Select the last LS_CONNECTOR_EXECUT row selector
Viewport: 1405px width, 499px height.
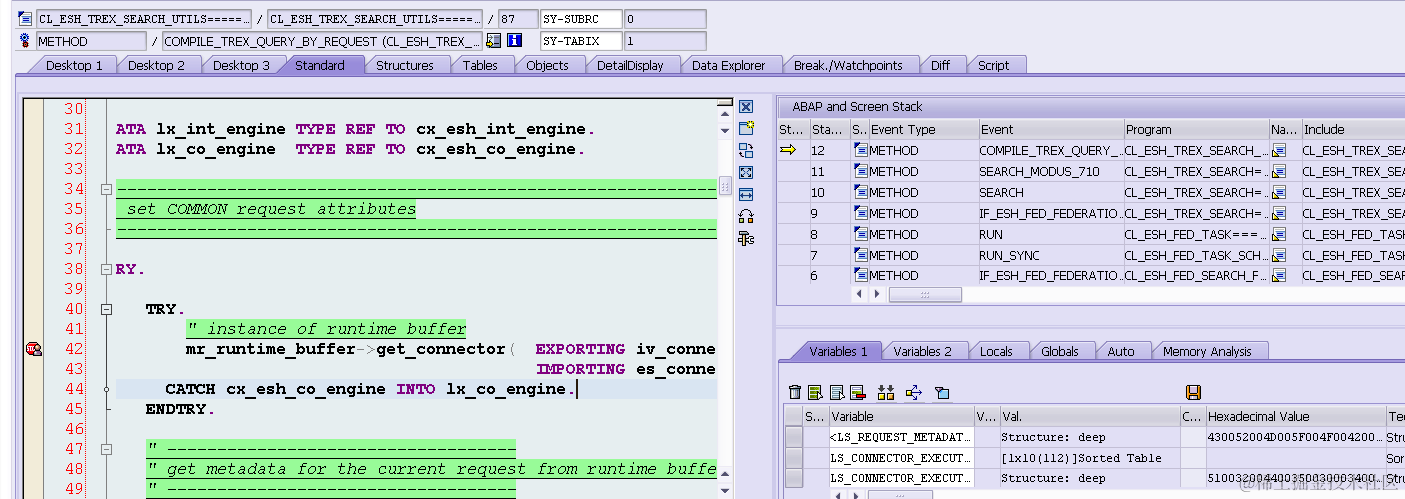[794, 478]
